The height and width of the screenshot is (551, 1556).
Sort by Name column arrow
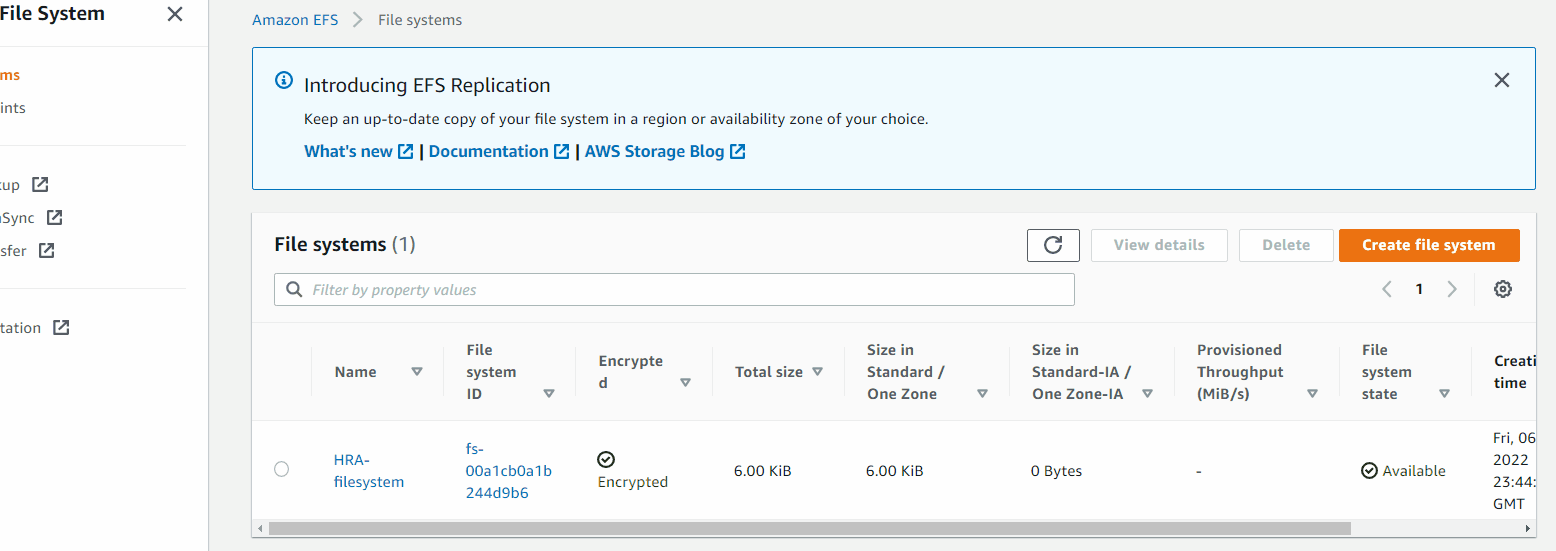(x=417, y=372)
